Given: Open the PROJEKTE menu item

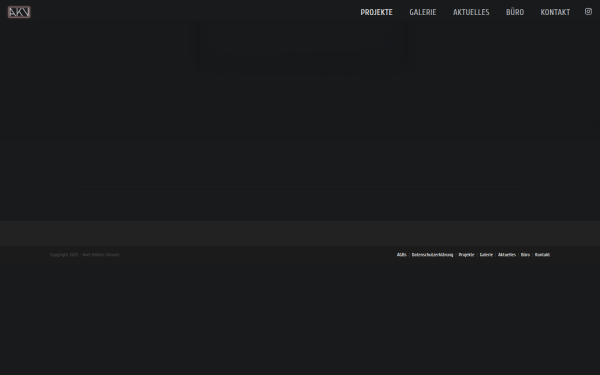Looking at the screenshot, I should point(377,12).
